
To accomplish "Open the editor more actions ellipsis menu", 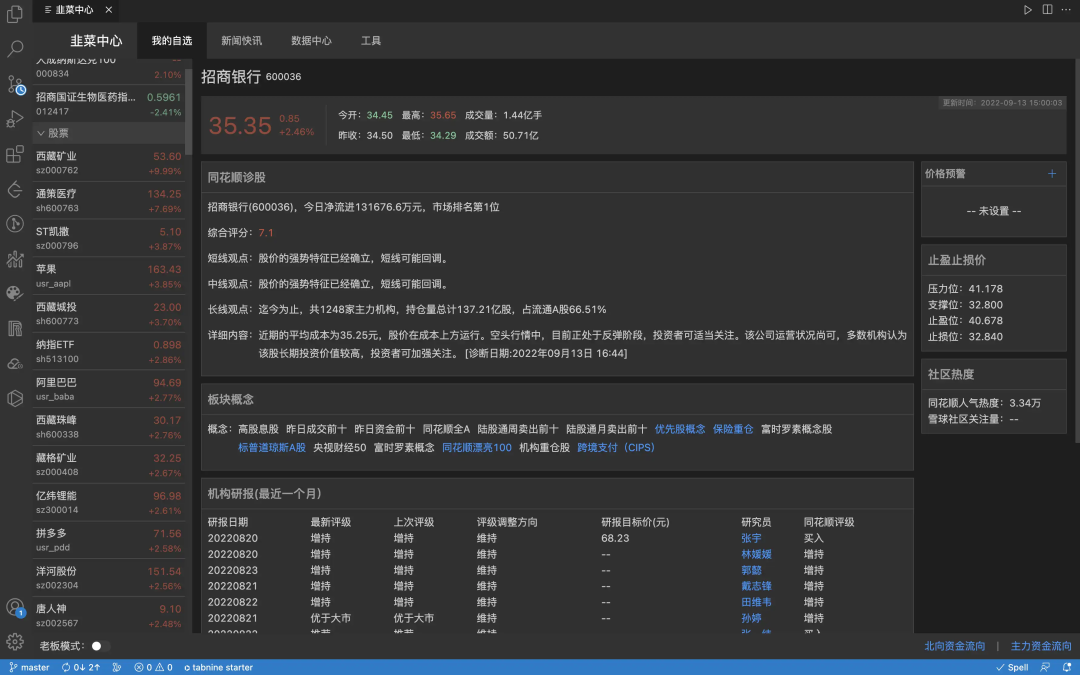I will coord(1064,9).
